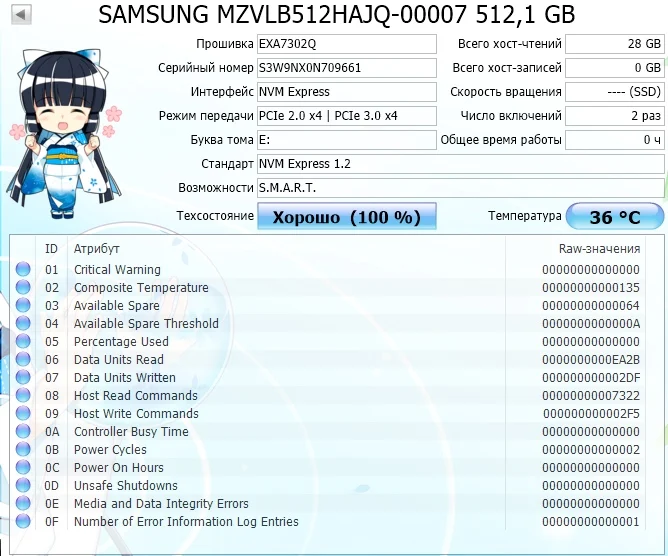Click the total host reads value 28 GB
668x556 pixels.
point(615,44)
